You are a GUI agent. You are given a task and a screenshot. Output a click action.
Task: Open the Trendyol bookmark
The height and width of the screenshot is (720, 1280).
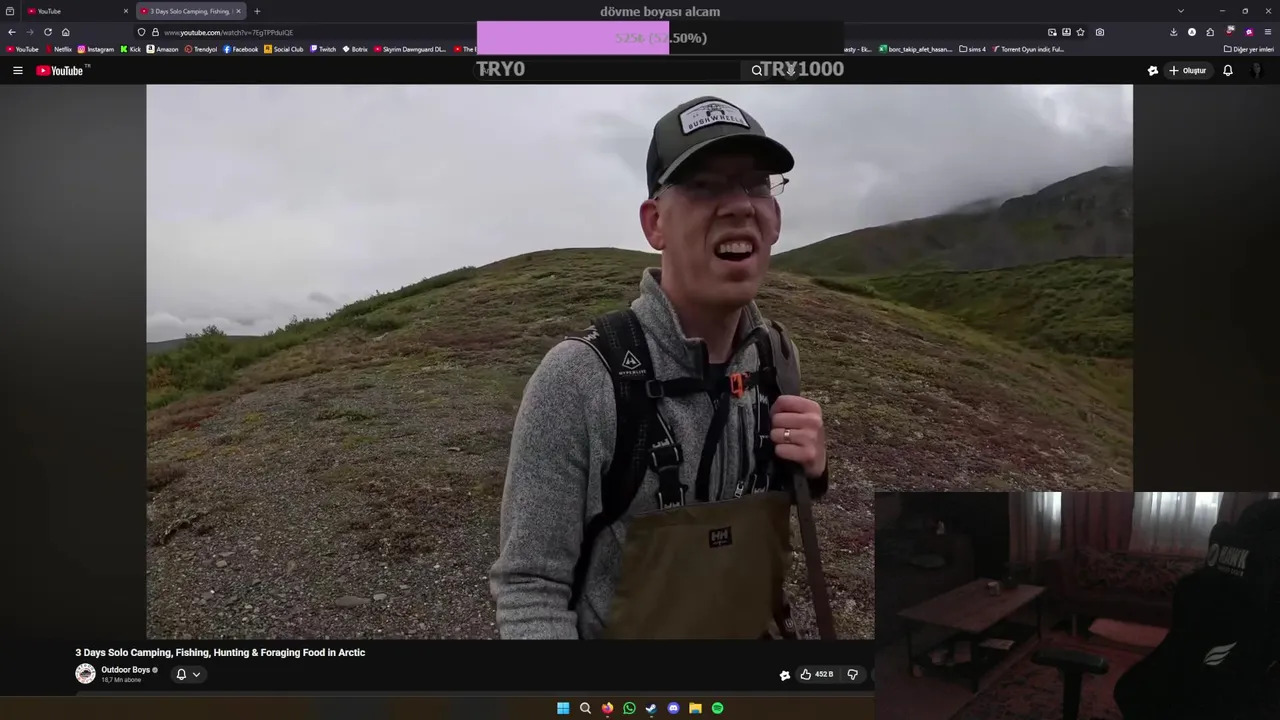(201, 49)
